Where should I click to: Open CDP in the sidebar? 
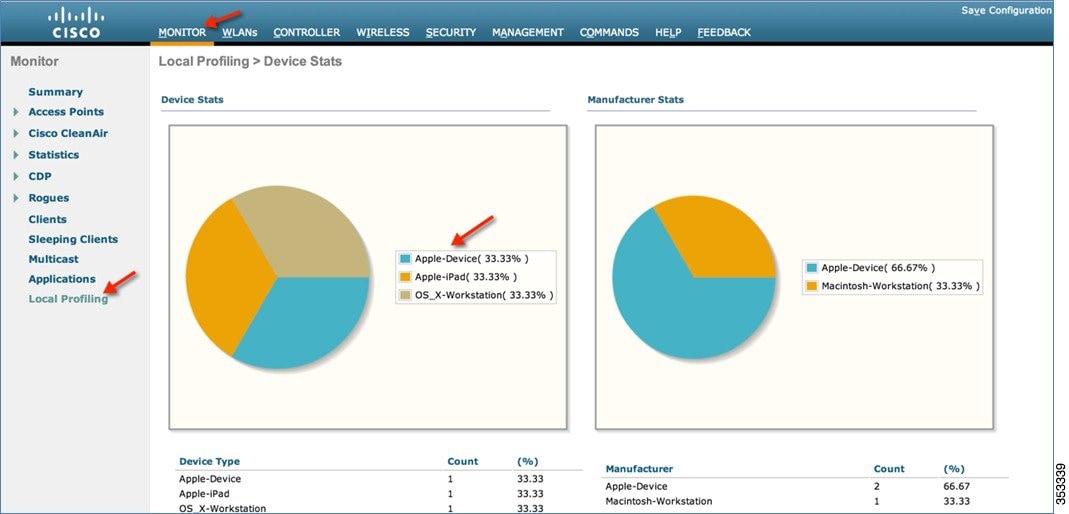(x=40, y=177)
